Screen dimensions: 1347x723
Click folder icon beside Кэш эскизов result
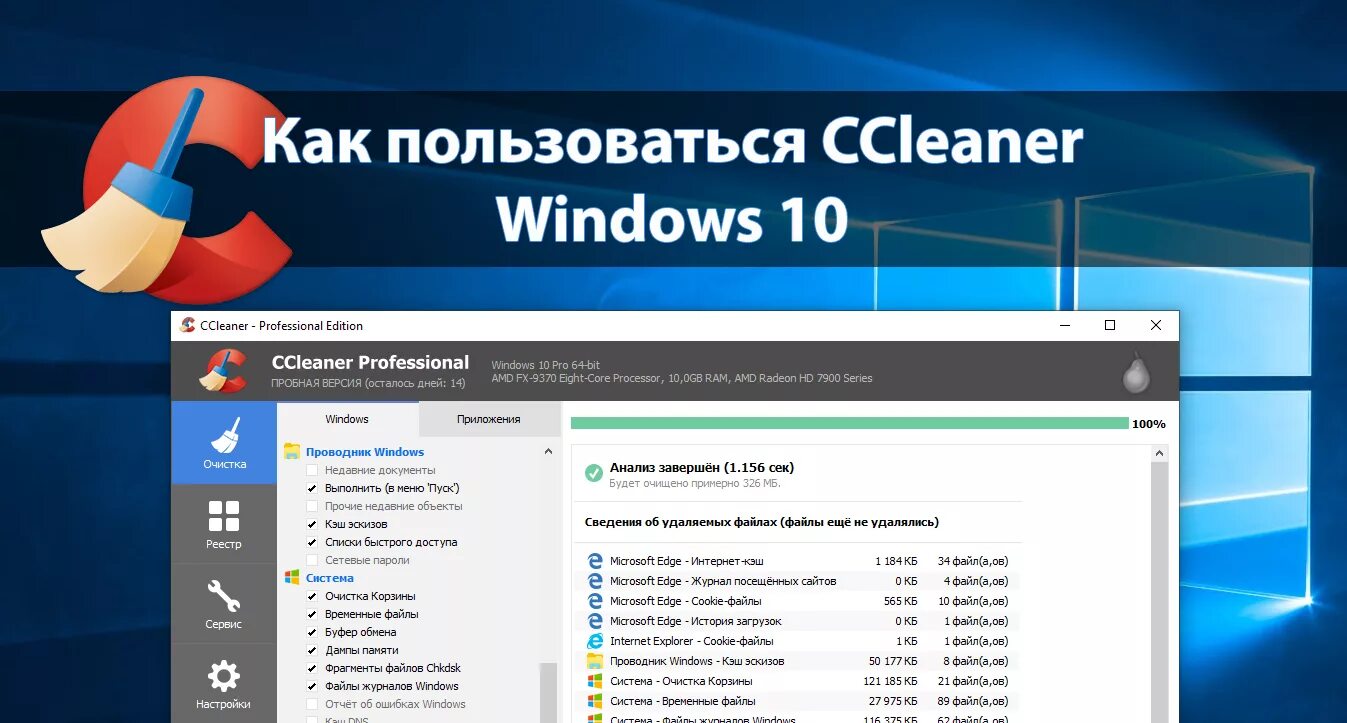pos(595,661)
